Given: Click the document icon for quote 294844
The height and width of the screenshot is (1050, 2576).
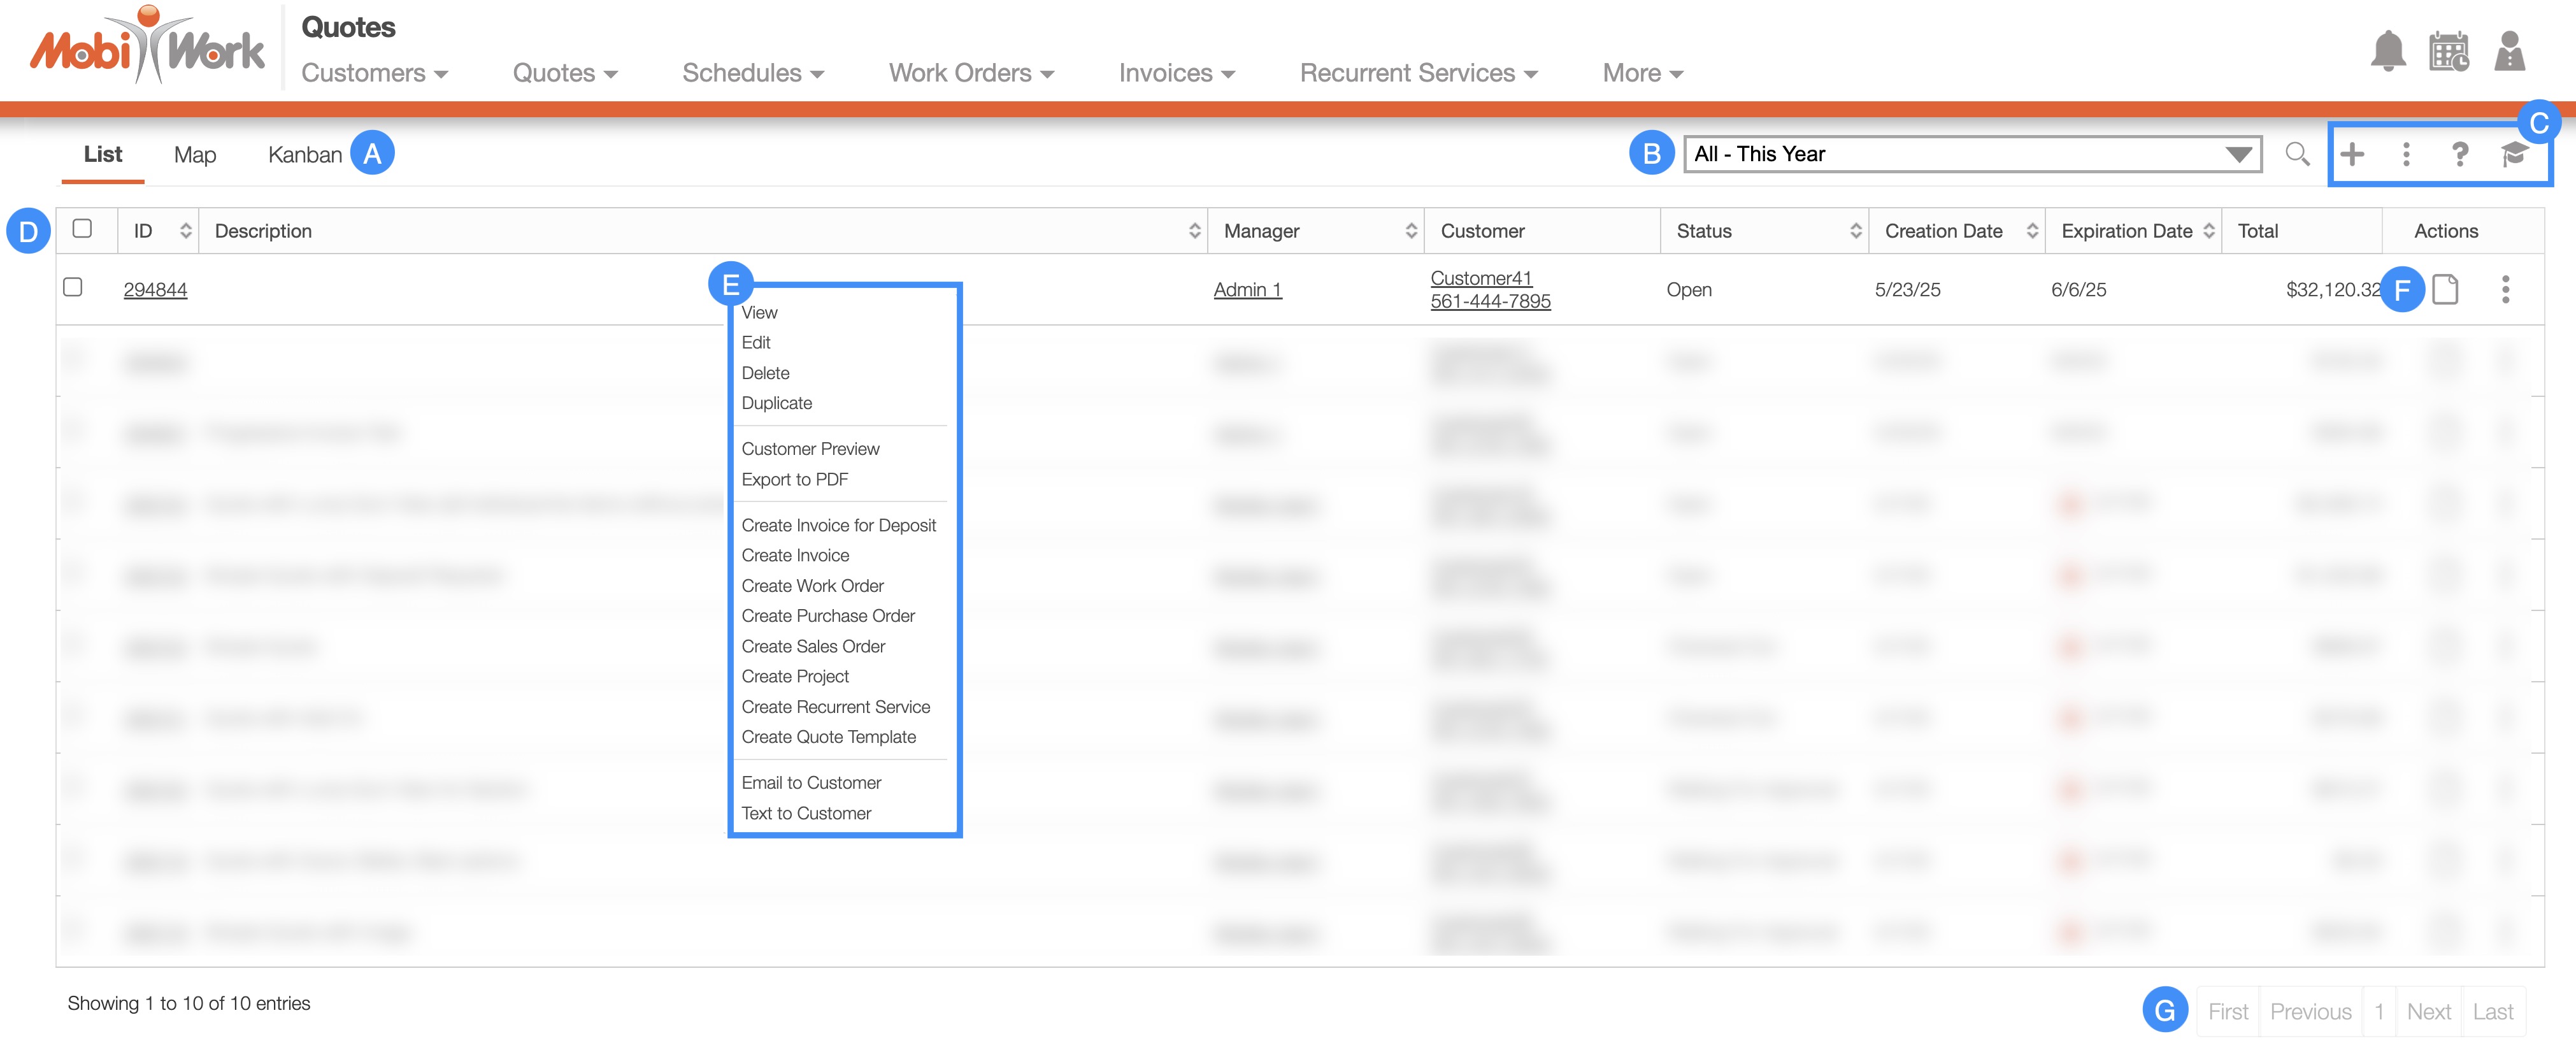Looking at the screenshot, I should (x=2445, y=289).
